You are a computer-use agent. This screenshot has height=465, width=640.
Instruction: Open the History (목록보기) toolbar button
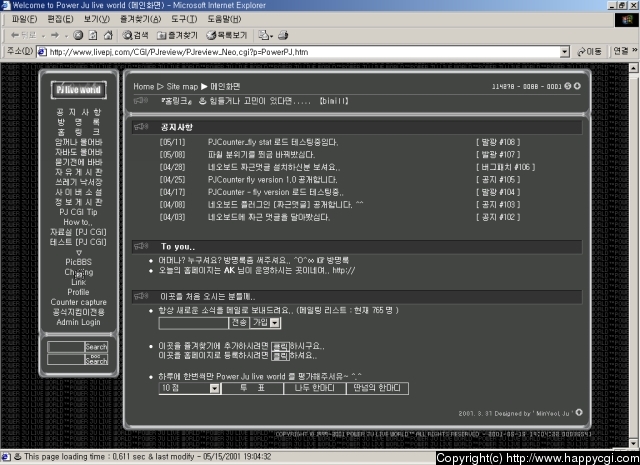coord(227,36)
